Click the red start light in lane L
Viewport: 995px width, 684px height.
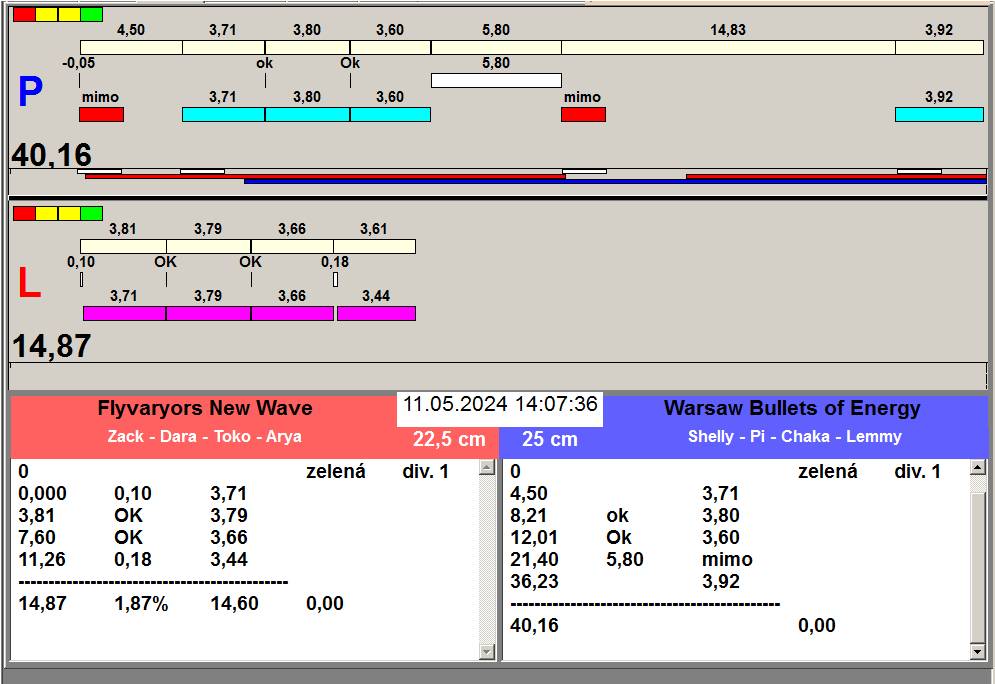(24, 213)
